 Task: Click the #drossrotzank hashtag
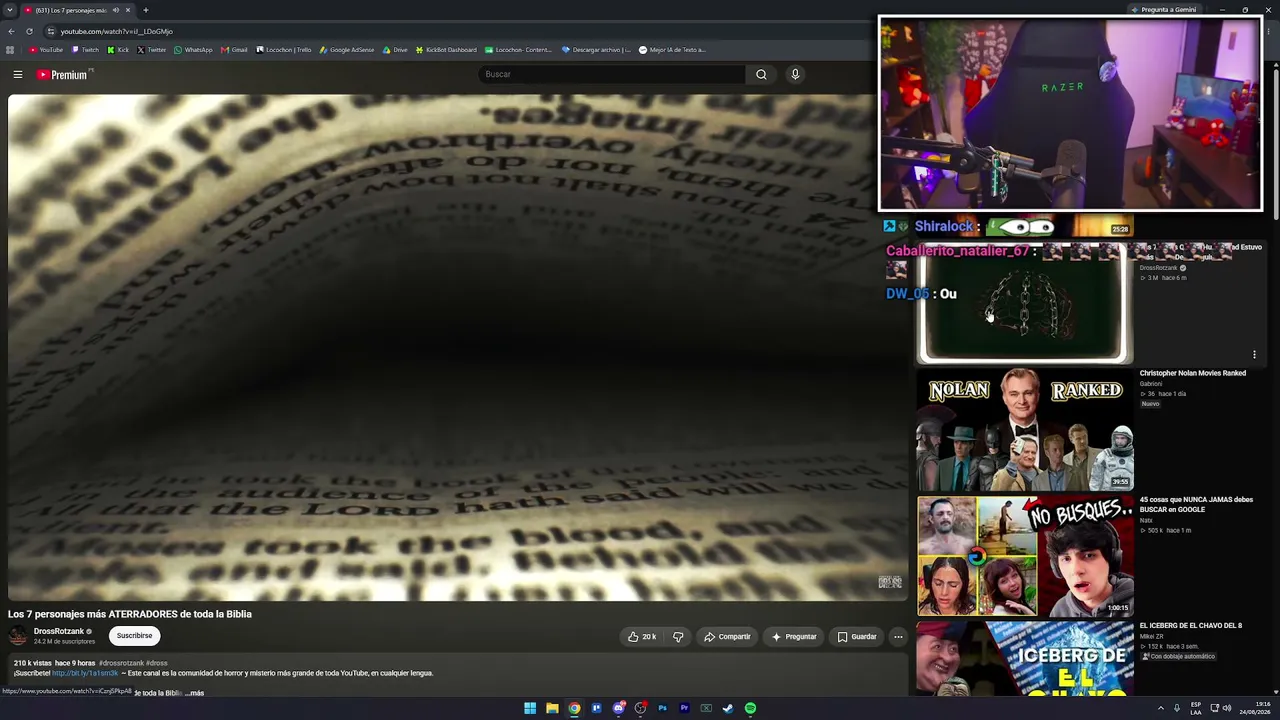[121, 663]
